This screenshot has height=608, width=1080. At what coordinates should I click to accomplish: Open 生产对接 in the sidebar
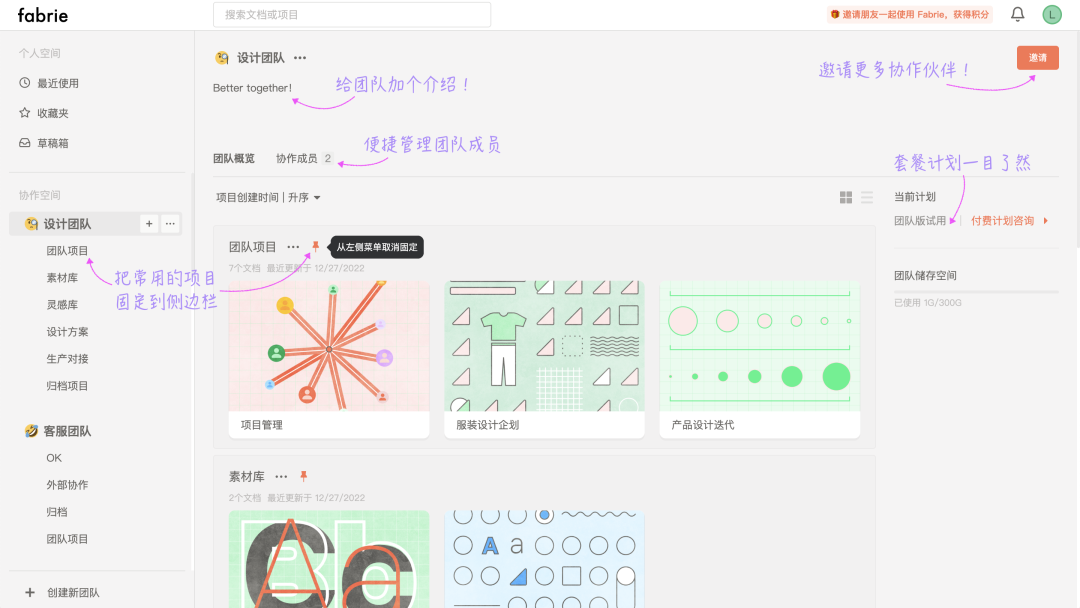coord(67,359)
